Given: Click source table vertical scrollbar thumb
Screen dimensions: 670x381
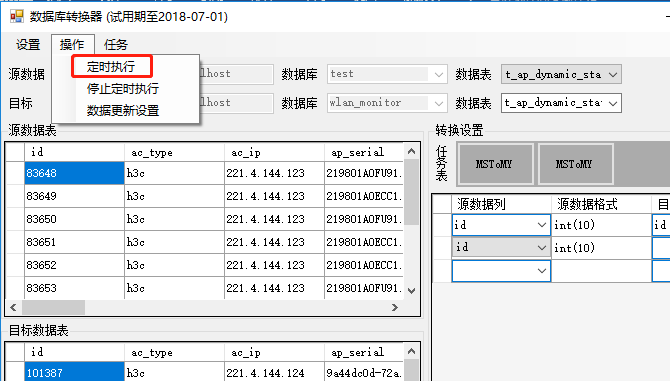Looking at the screenshot, I should [411, 192].
